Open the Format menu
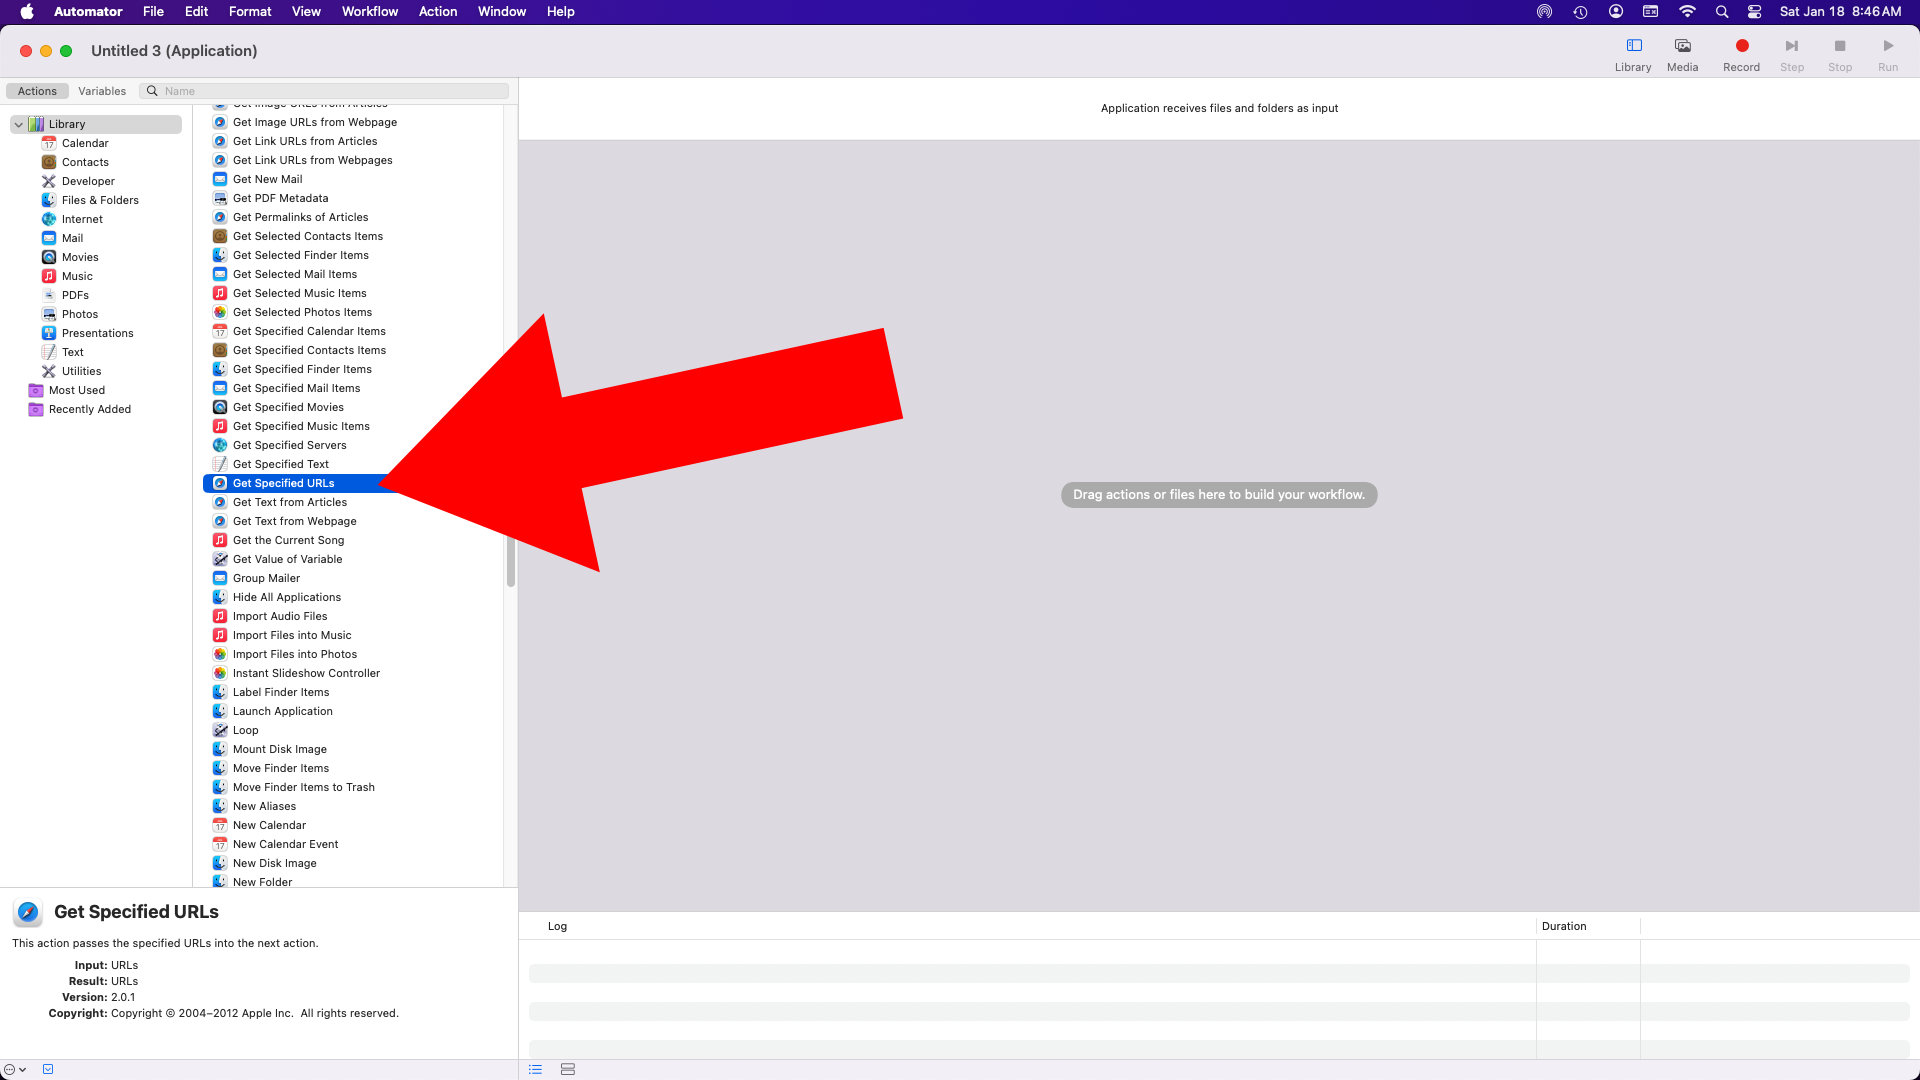Screen dimensions: 1920x1080 click(x=250, y=12)
